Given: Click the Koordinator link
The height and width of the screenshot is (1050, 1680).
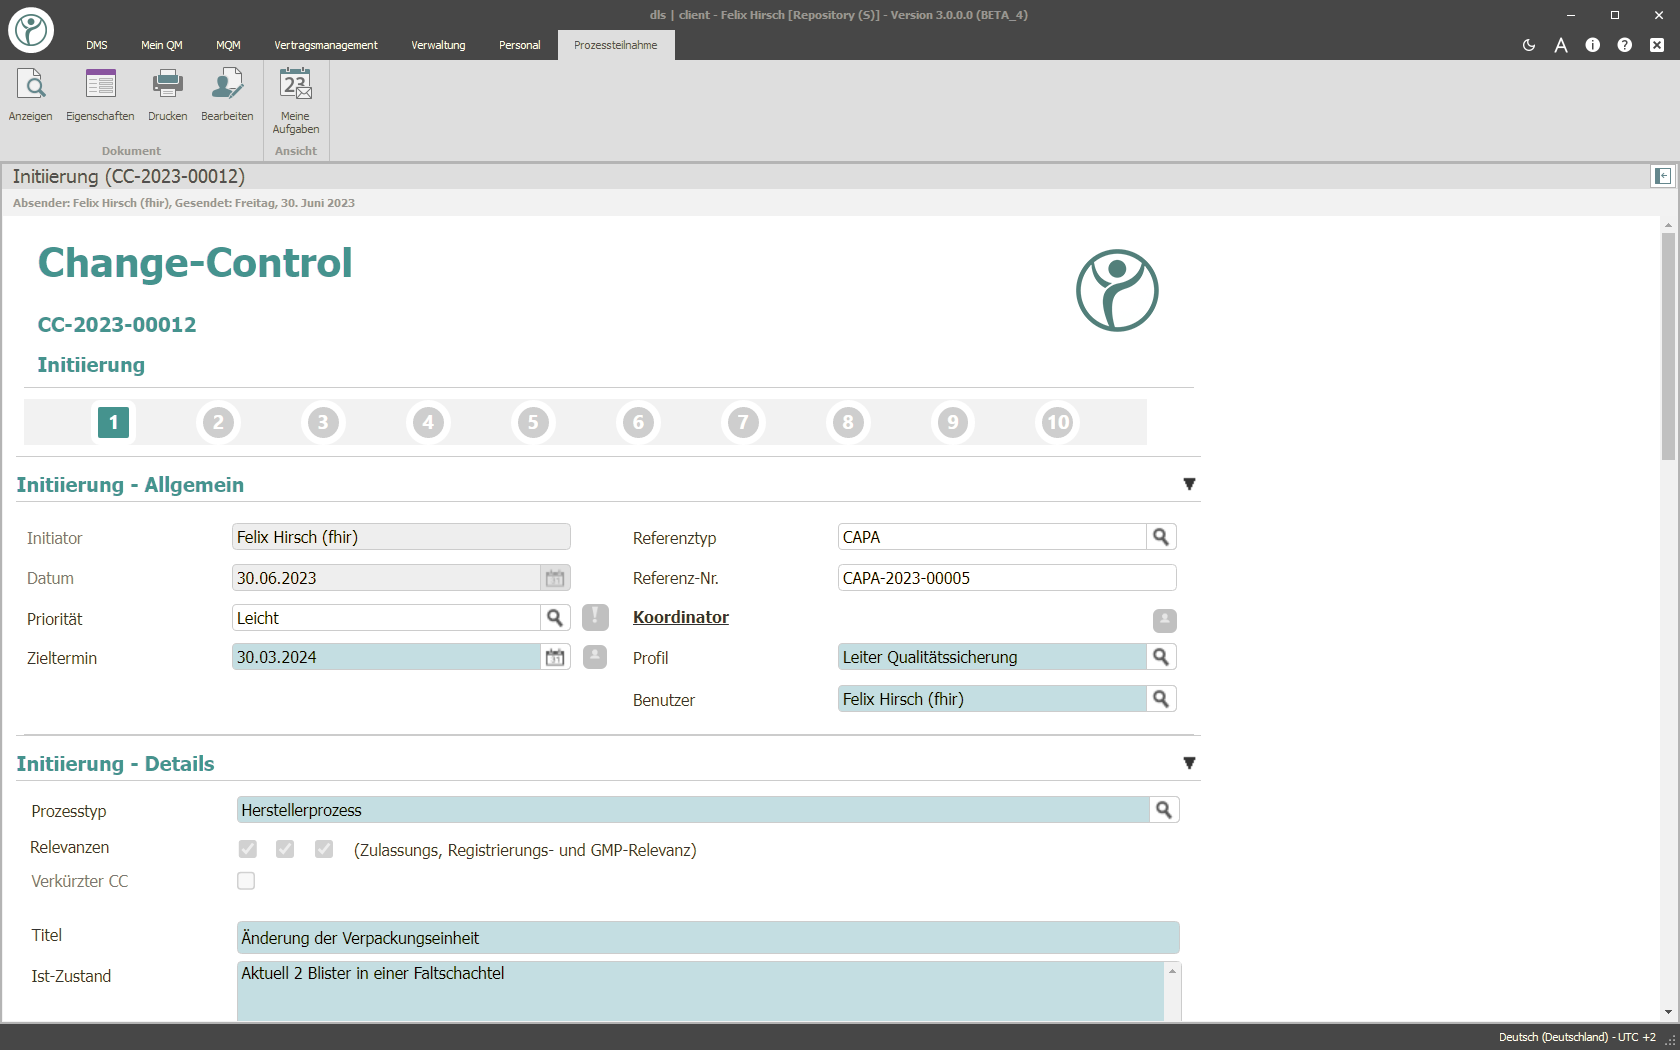Looking at the screenshot, I should pyautogui.click(x=680, y=617).
